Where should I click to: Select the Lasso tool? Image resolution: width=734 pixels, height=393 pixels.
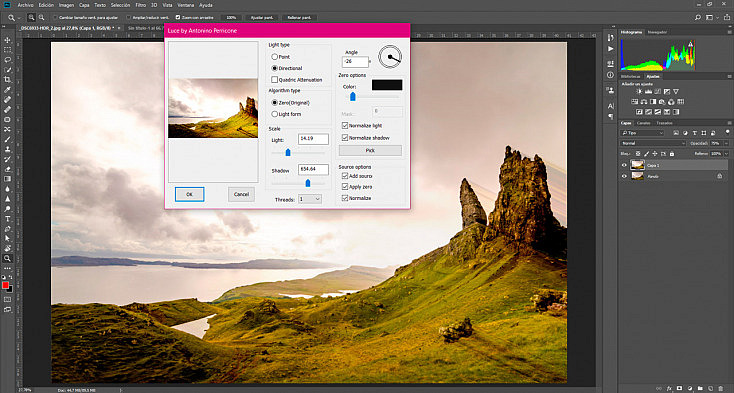(7, 60)
